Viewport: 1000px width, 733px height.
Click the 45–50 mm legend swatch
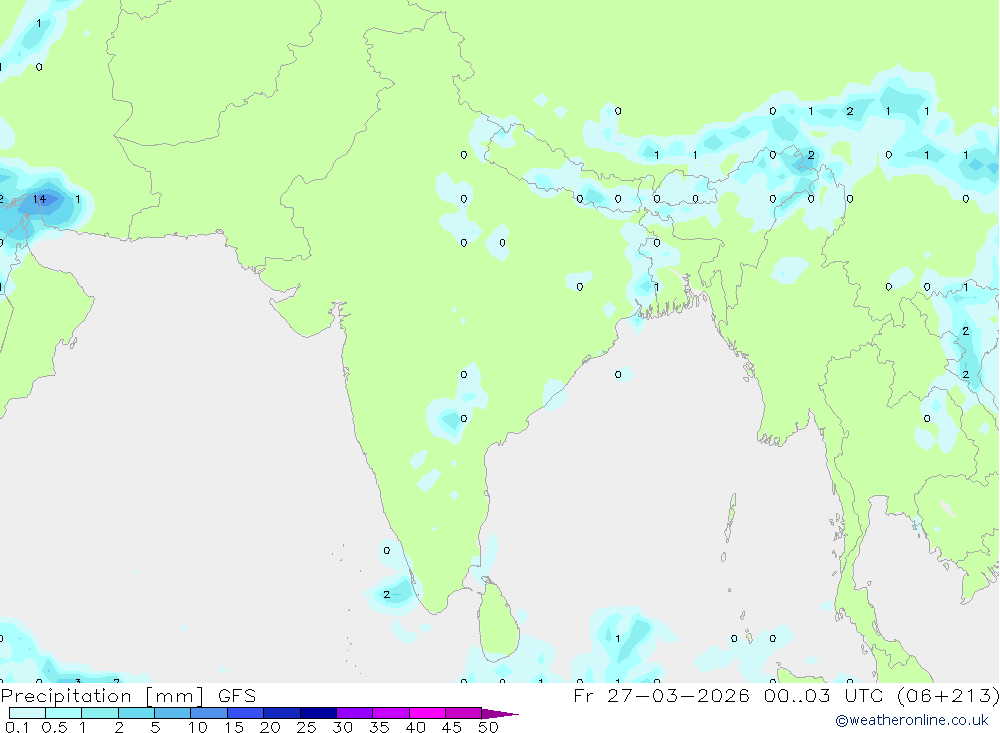click(x=464, y=713)
